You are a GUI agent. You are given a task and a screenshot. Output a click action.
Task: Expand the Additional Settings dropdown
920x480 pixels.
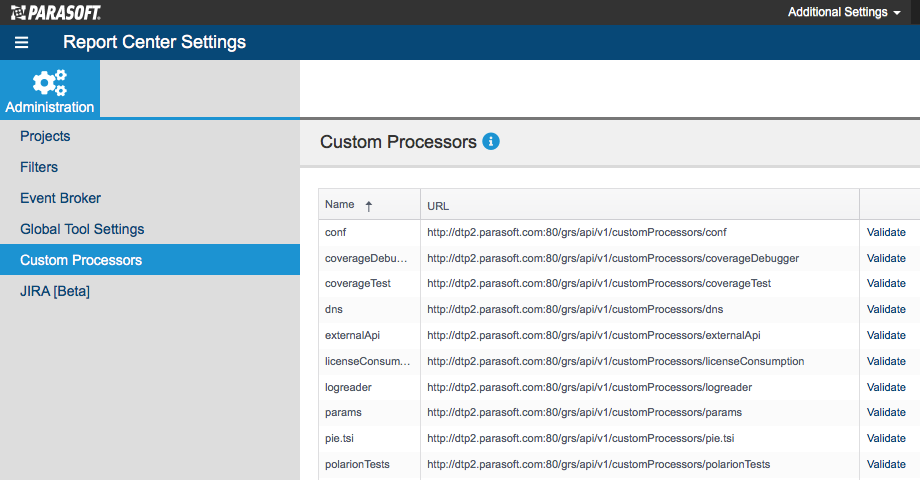coord(844,12)
